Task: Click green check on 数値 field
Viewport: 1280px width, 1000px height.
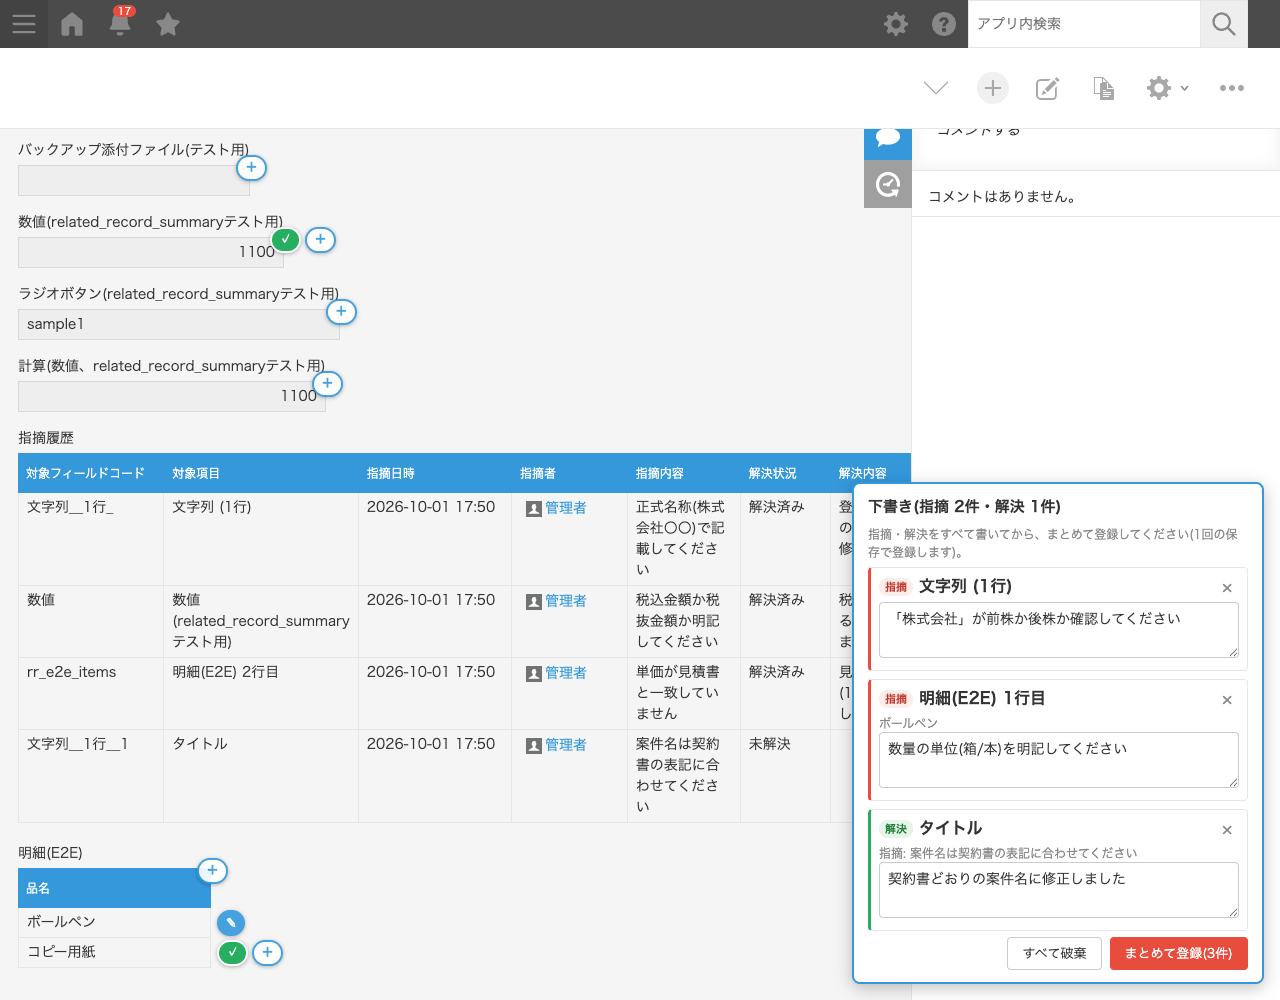Action: pyautogui.click(x=286, y=240)
